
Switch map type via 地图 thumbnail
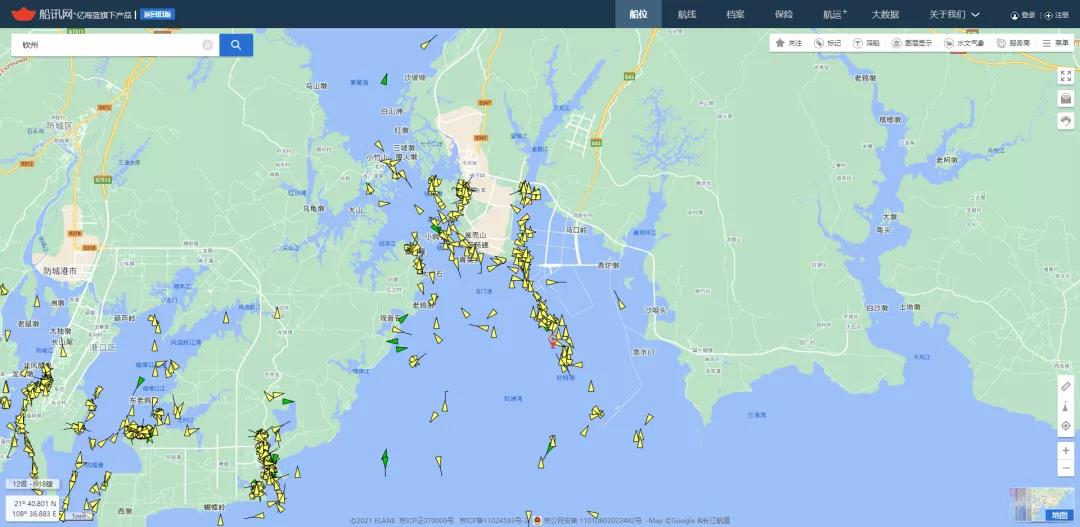[x=1042, y=505]
